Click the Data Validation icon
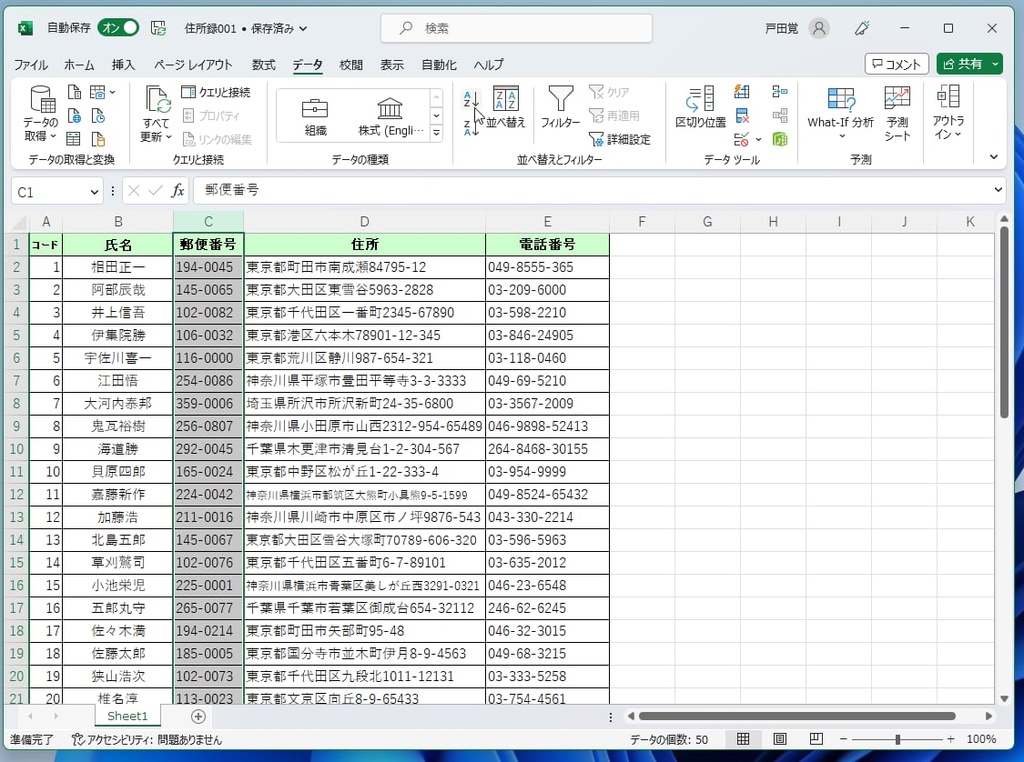 [741, 139]
